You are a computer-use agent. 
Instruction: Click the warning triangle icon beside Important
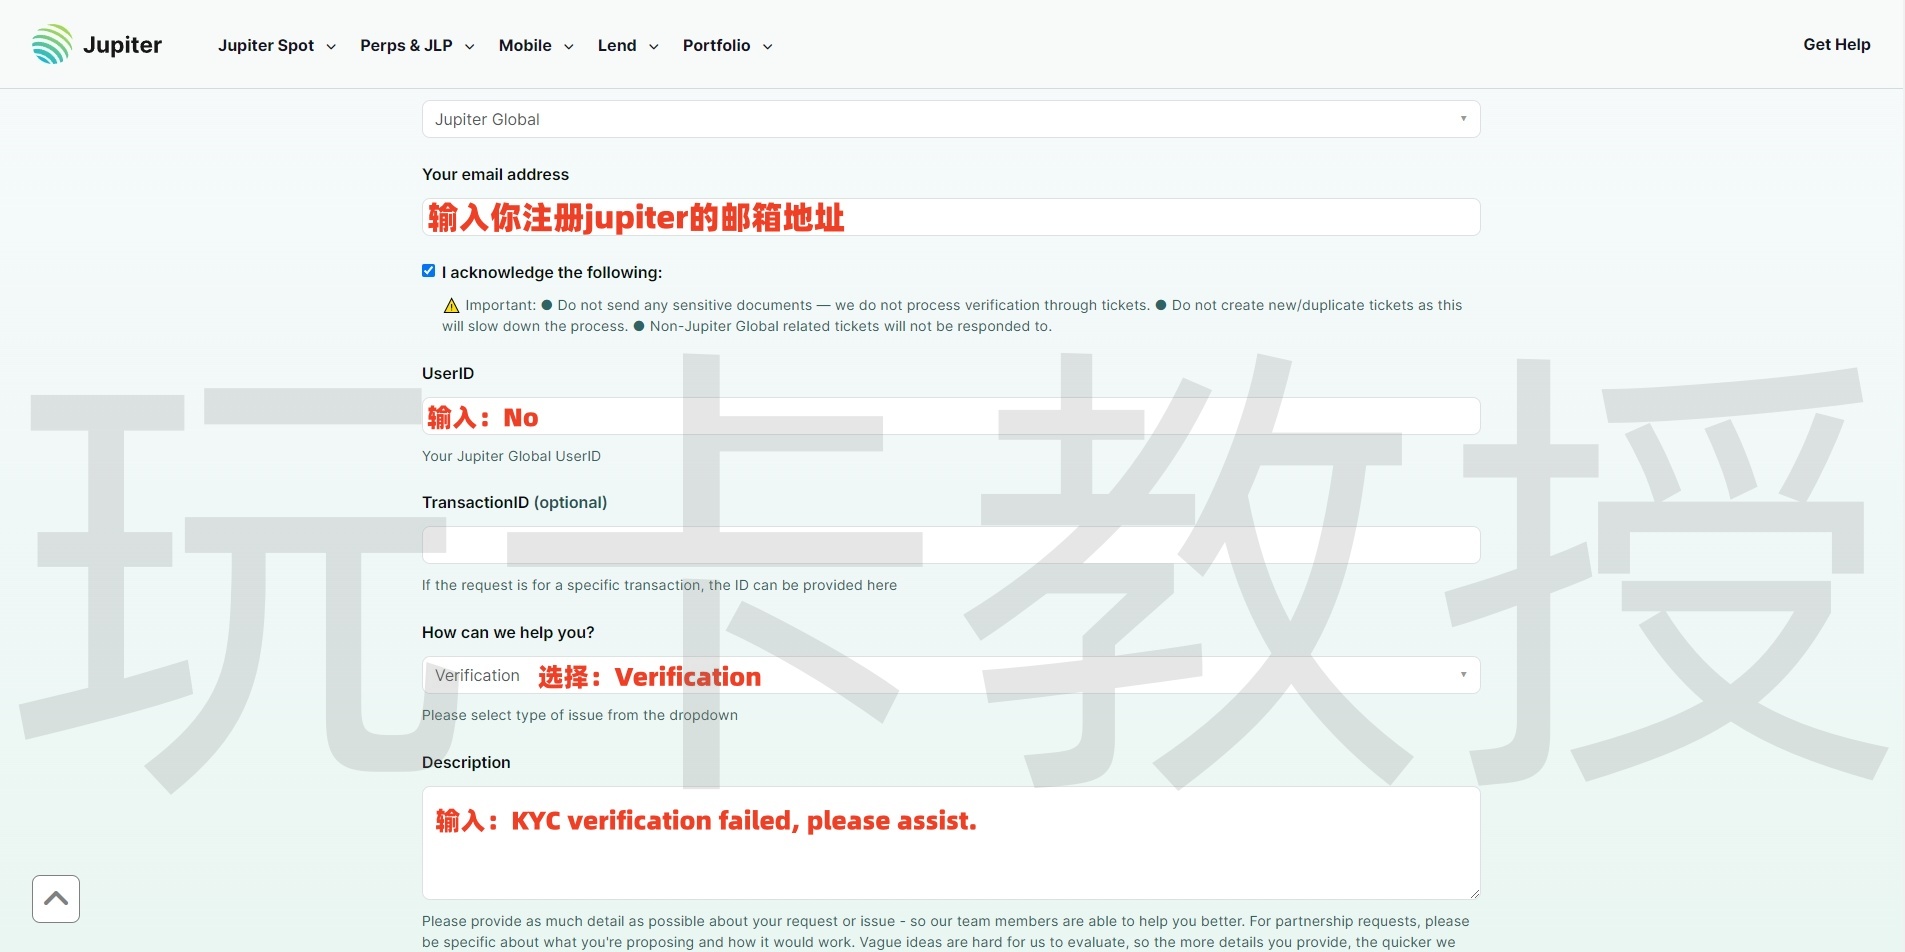pyautogui.click(x=451, y=306)
